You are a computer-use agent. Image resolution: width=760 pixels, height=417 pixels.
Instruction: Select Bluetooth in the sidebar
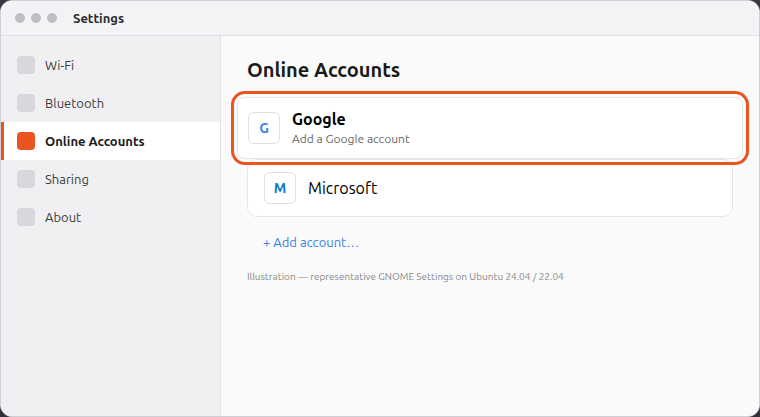pos(111,103)
